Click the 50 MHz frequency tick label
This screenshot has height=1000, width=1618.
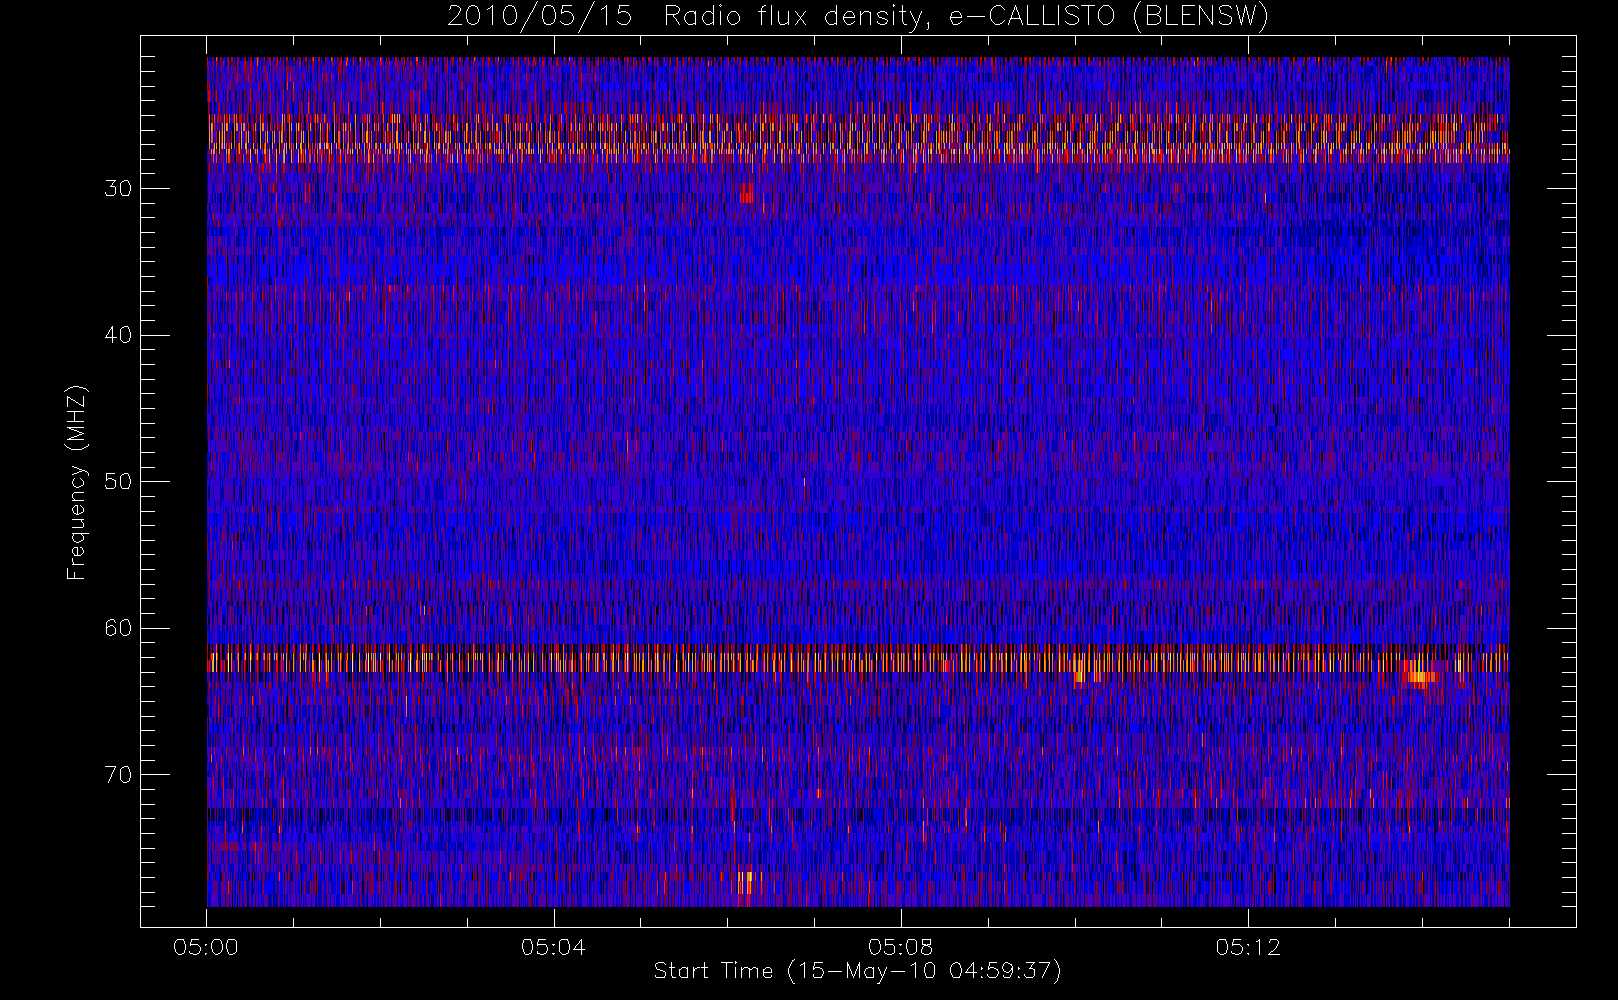click(x=118, y=482)
